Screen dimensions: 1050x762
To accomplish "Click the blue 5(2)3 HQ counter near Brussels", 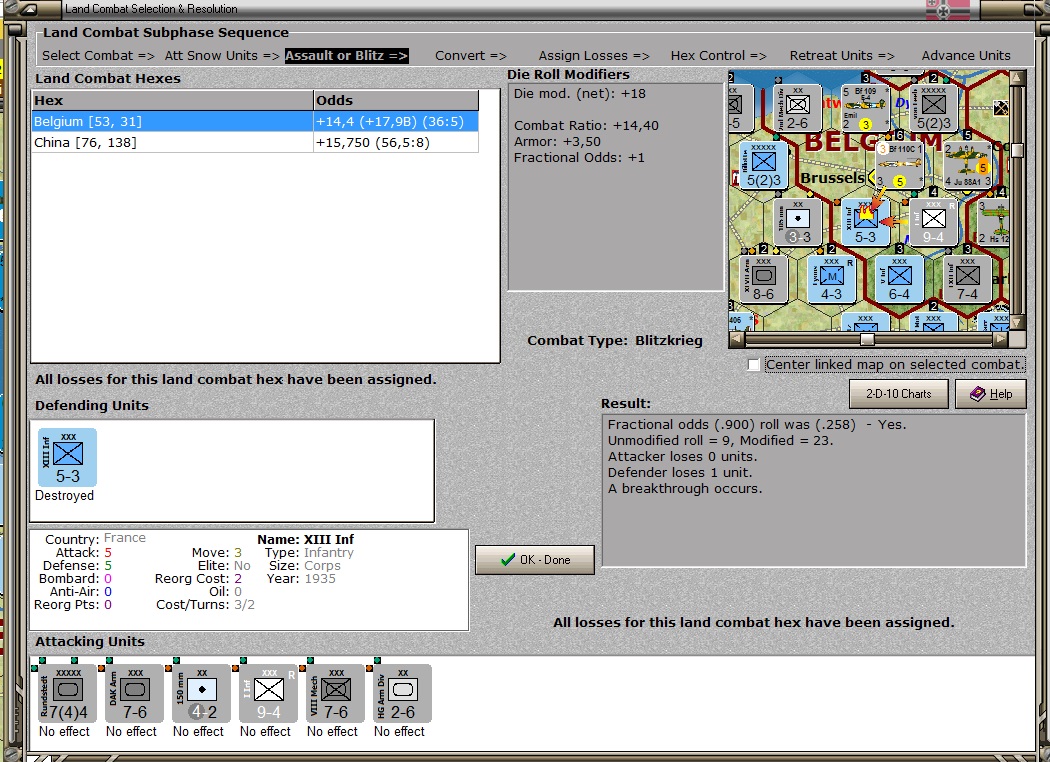I will coord(763,165).
